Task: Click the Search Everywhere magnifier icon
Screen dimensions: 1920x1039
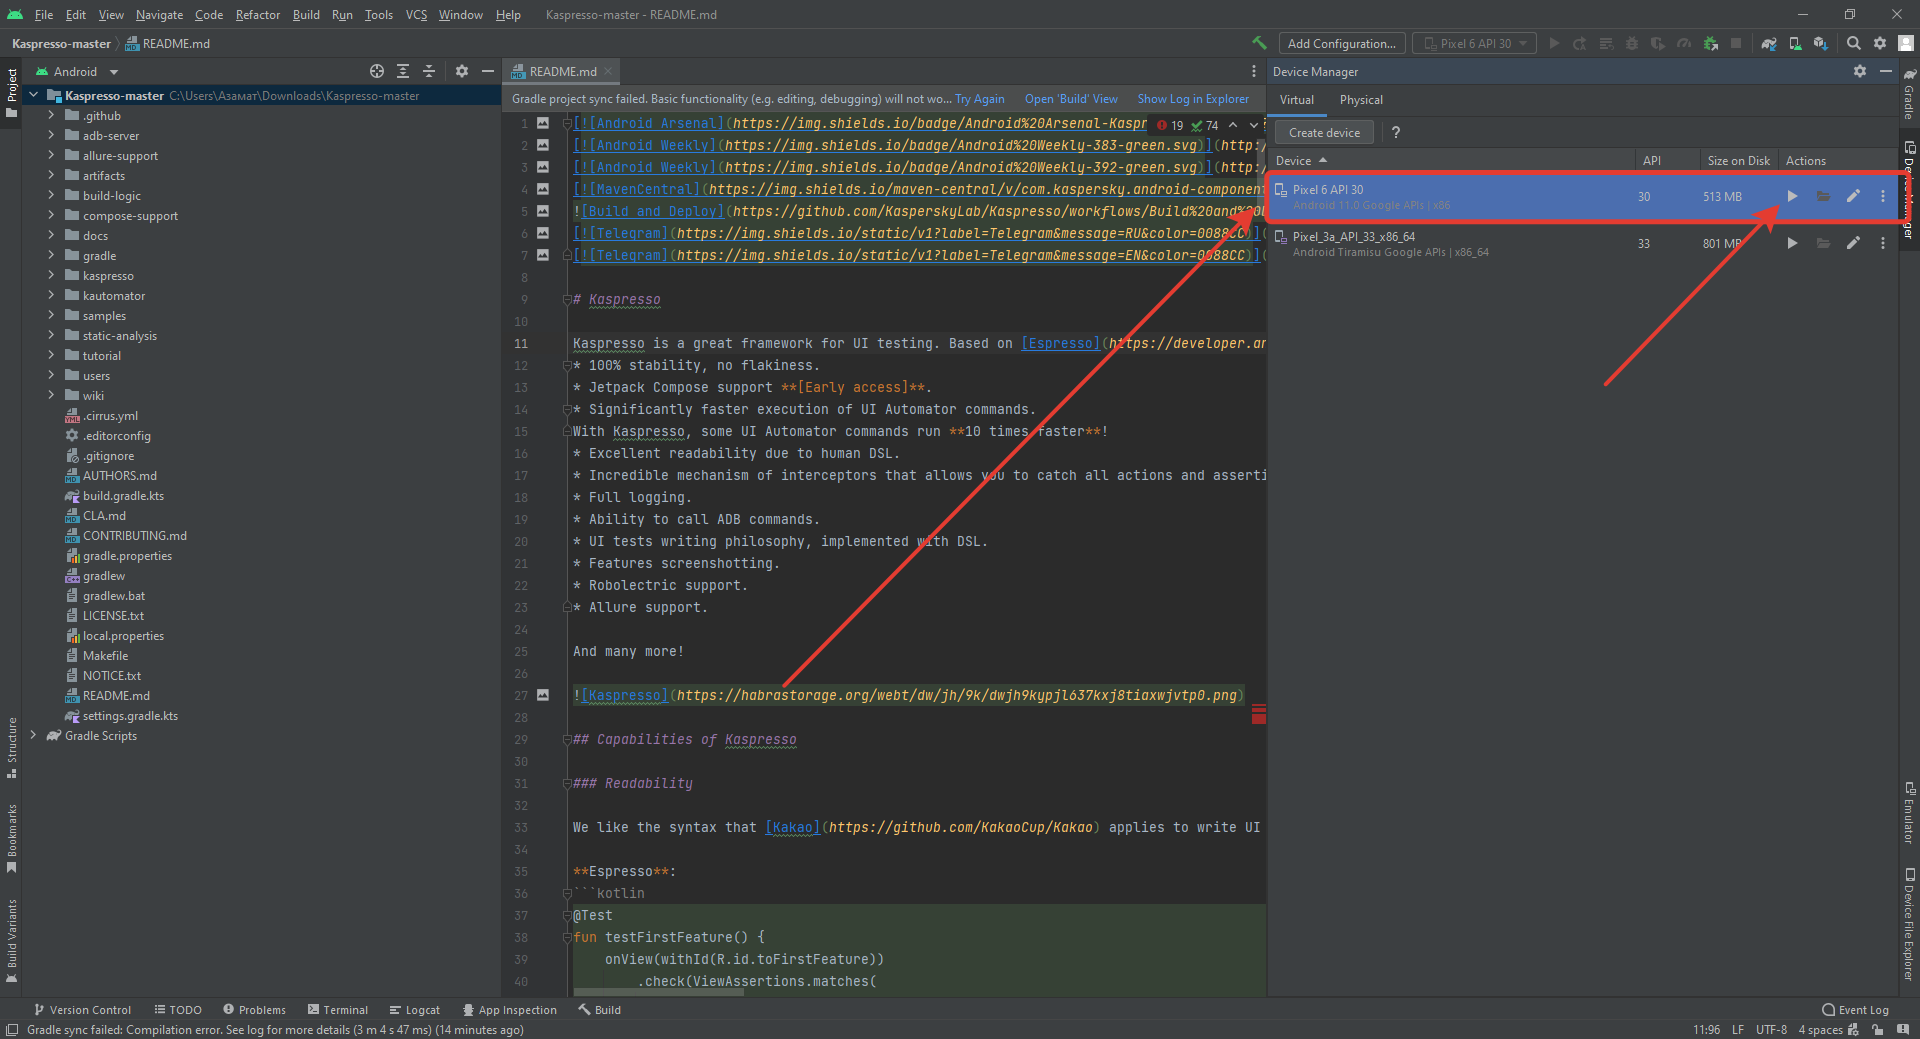Action: click(x=1854, y=43)
